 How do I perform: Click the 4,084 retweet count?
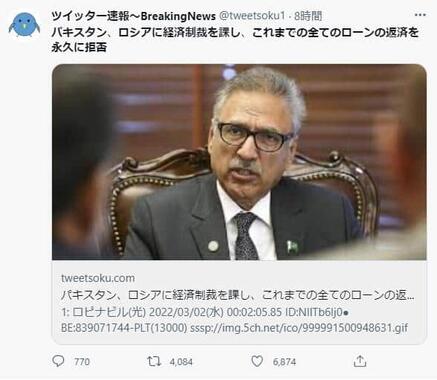coord(181,362)
